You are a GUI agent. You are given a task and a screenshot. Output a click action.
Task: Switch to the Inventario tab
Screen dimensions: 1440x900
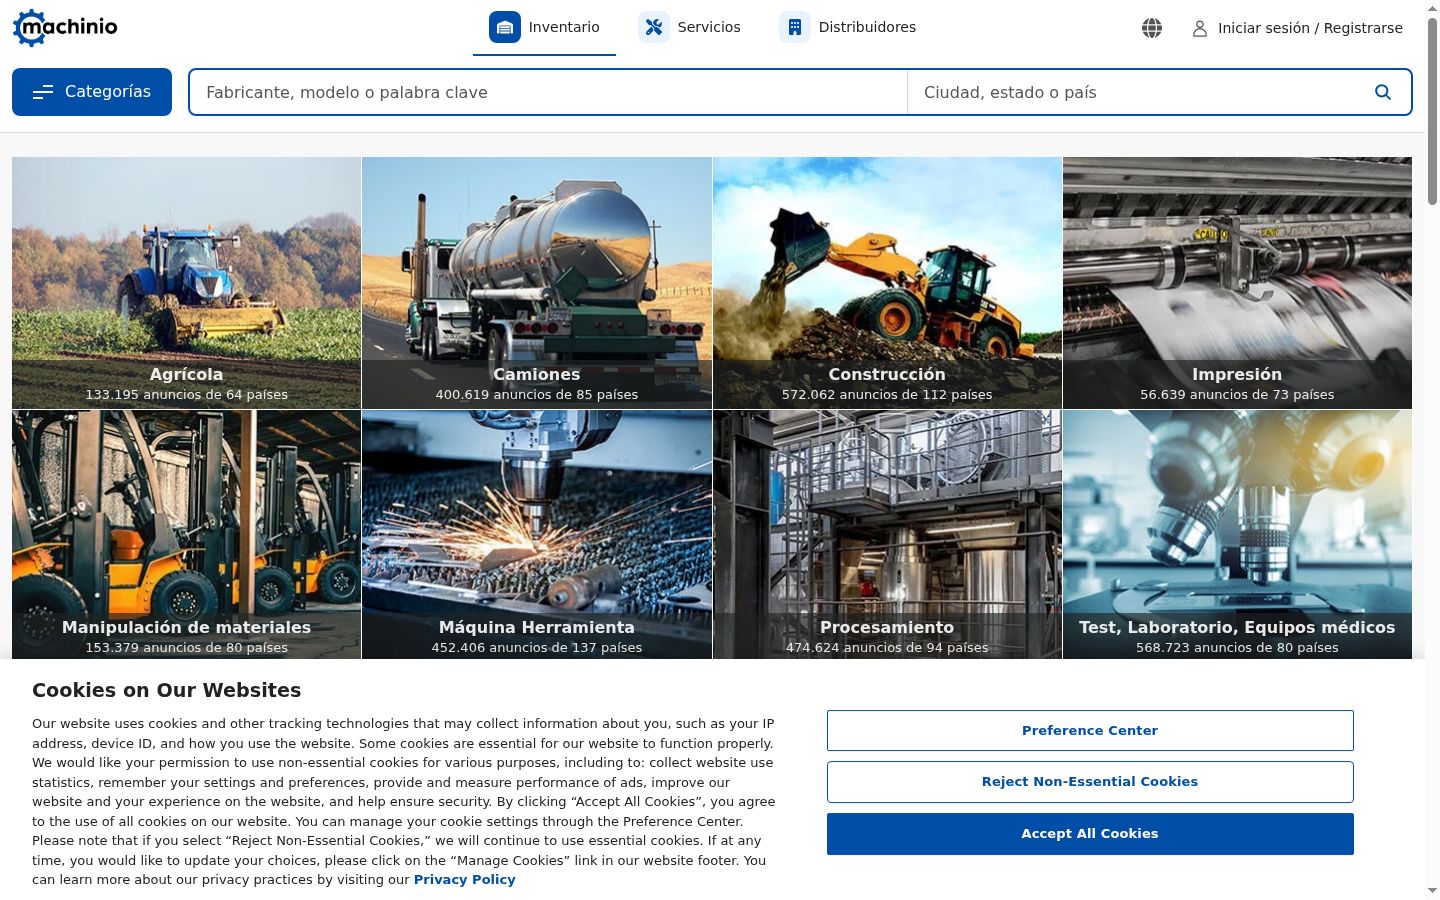pos(544,28)
